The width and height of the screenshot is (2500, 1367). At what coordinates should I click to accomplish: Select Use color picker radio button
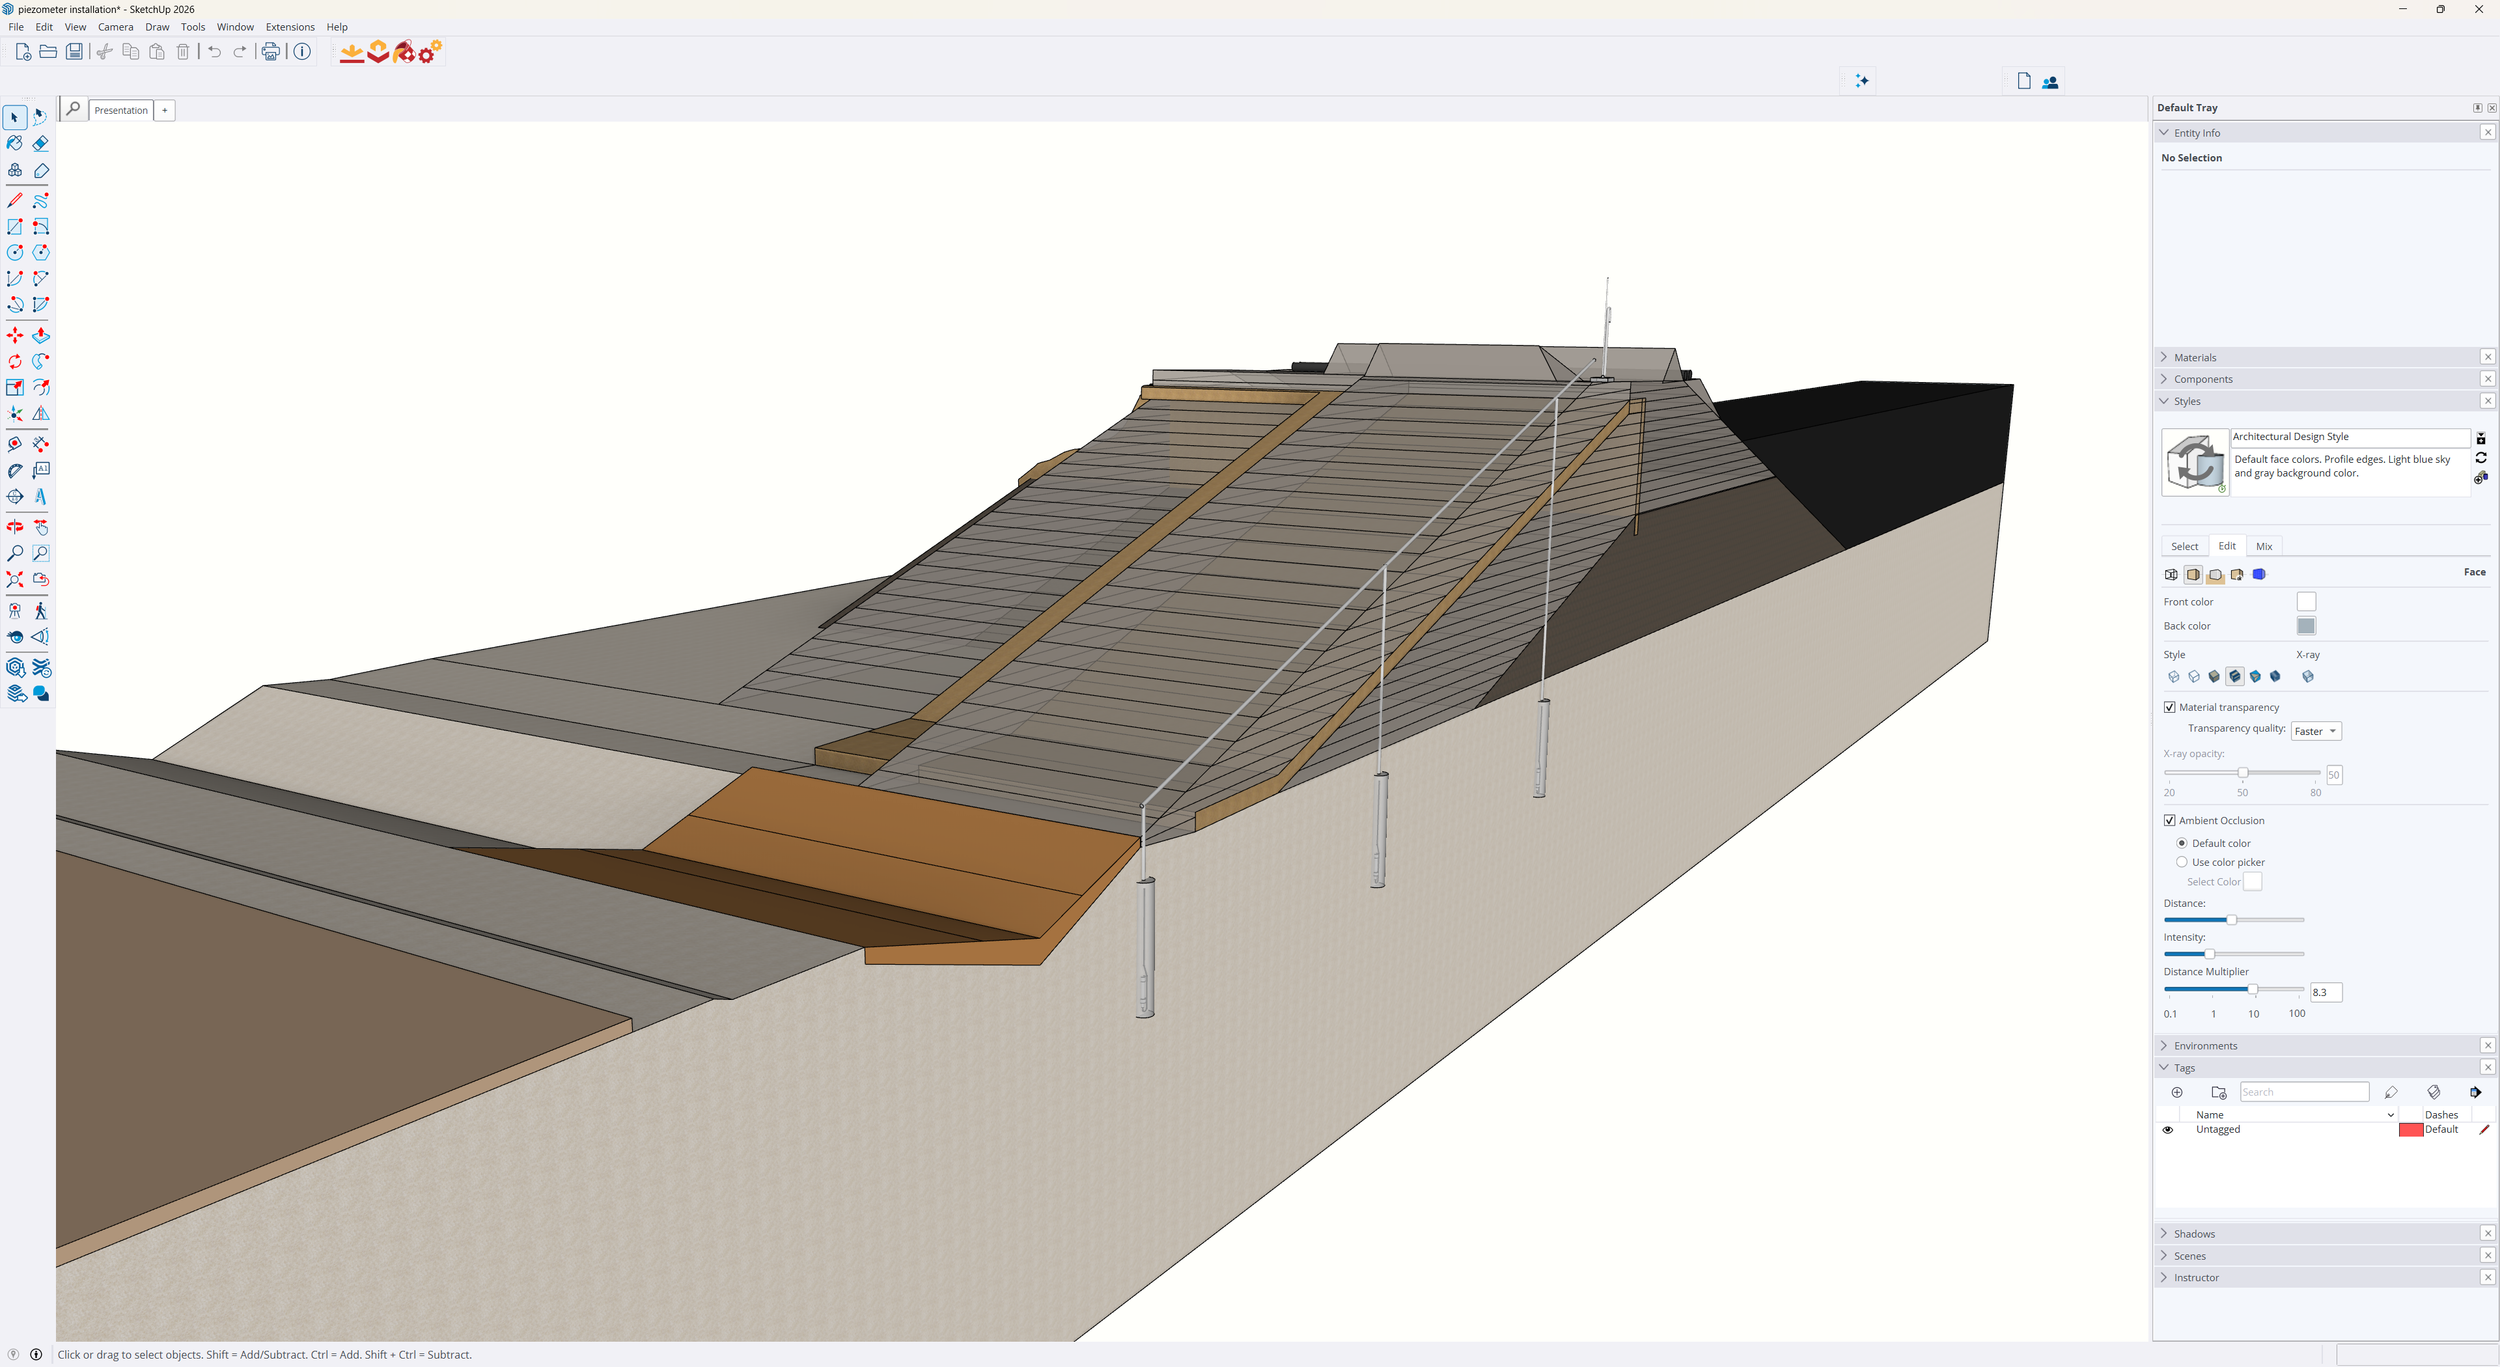point(2182,863)
